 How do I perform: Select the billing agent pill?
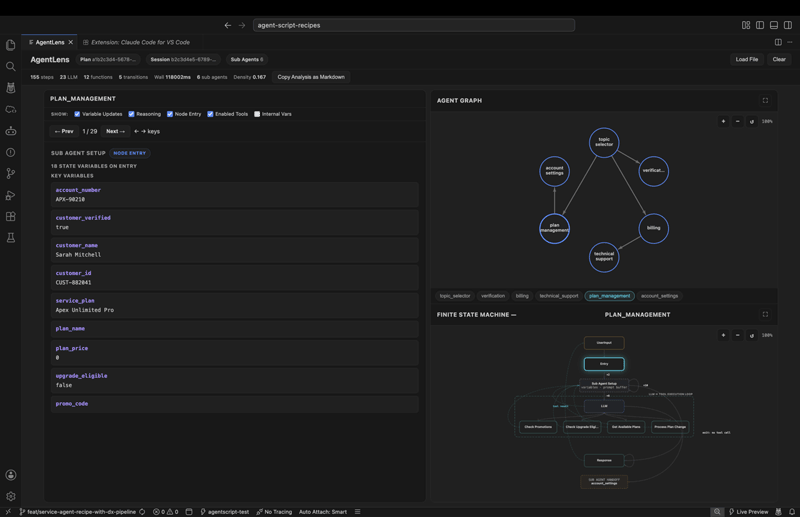tap(522, 296)
